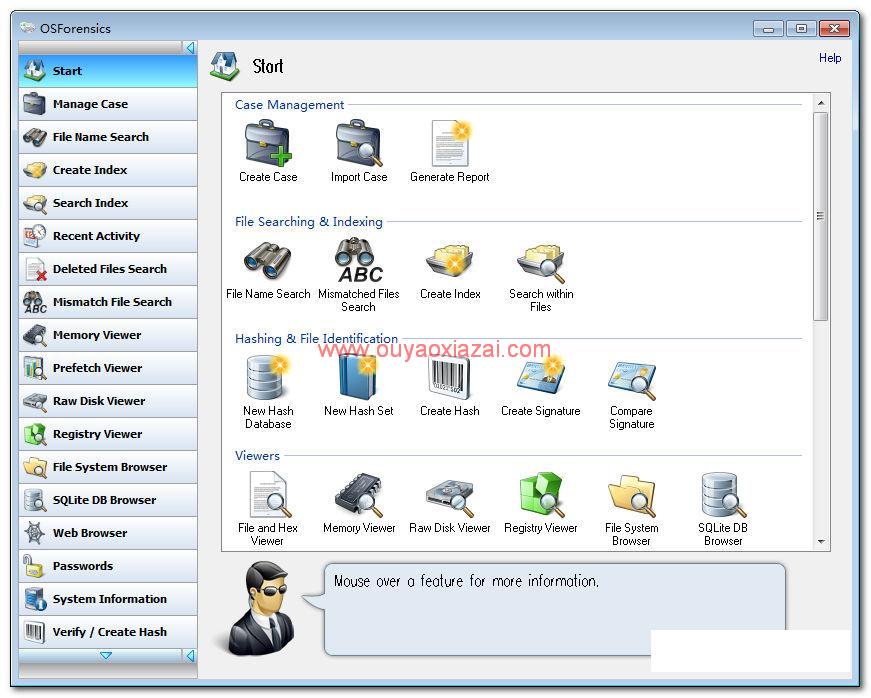Click the New Hash Set book icon
This screenshot has height=698, width=871.
[359, 378]
